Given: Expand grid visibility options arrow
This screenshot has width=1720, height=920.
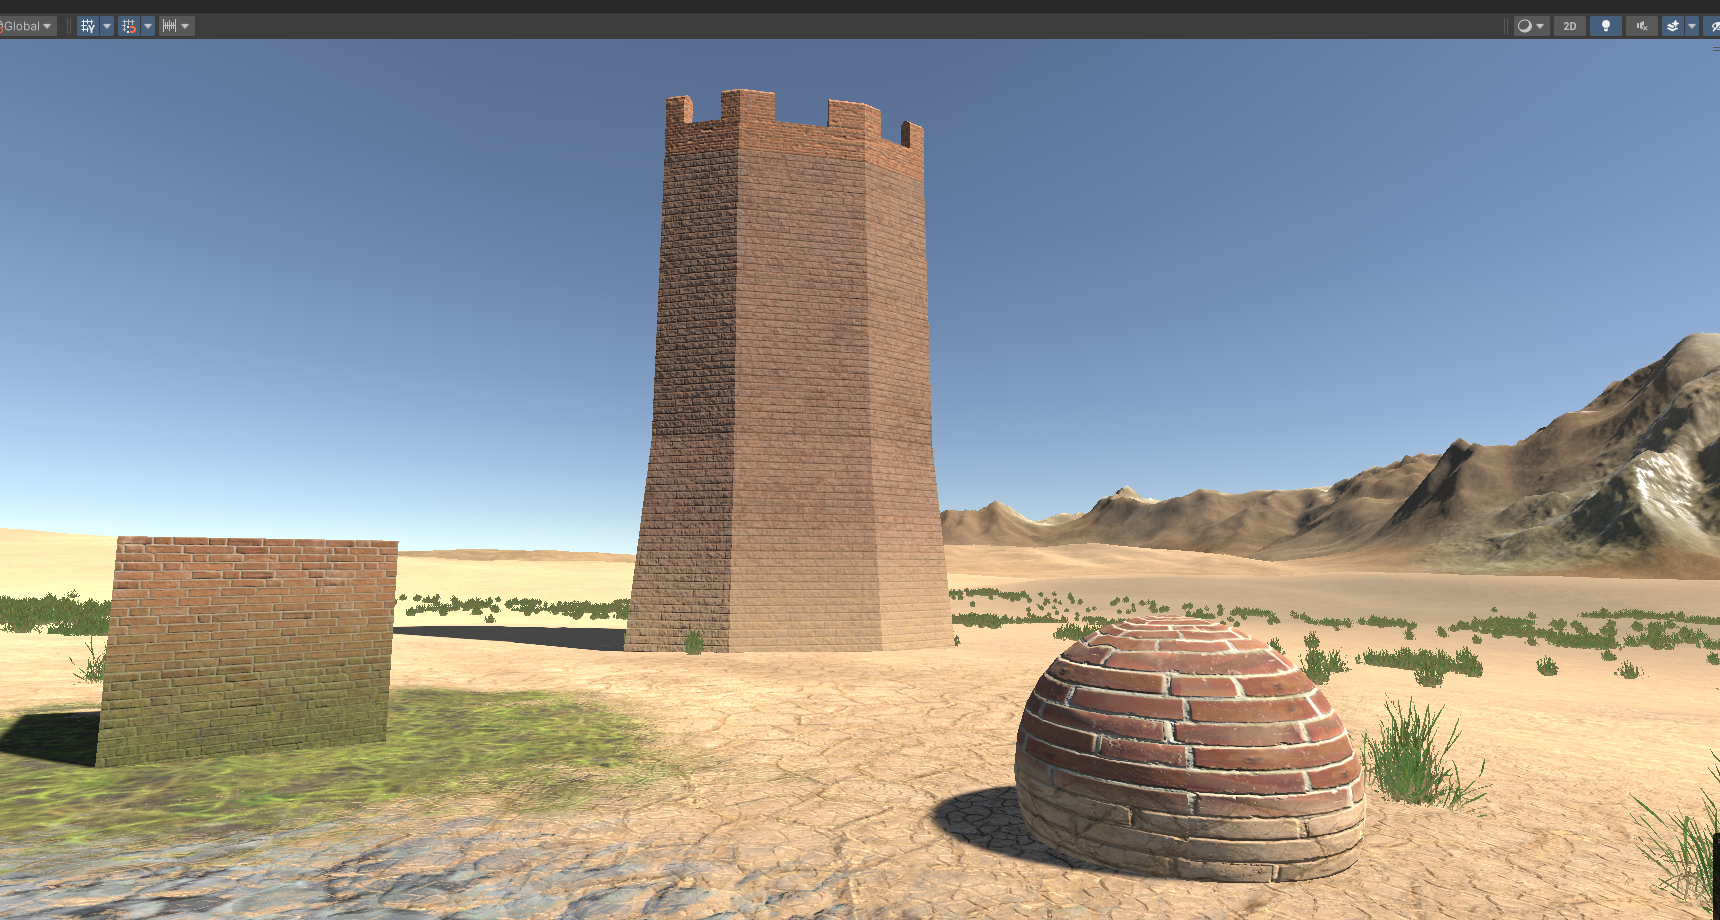Looking at the screenshot, I should point(107,26).
